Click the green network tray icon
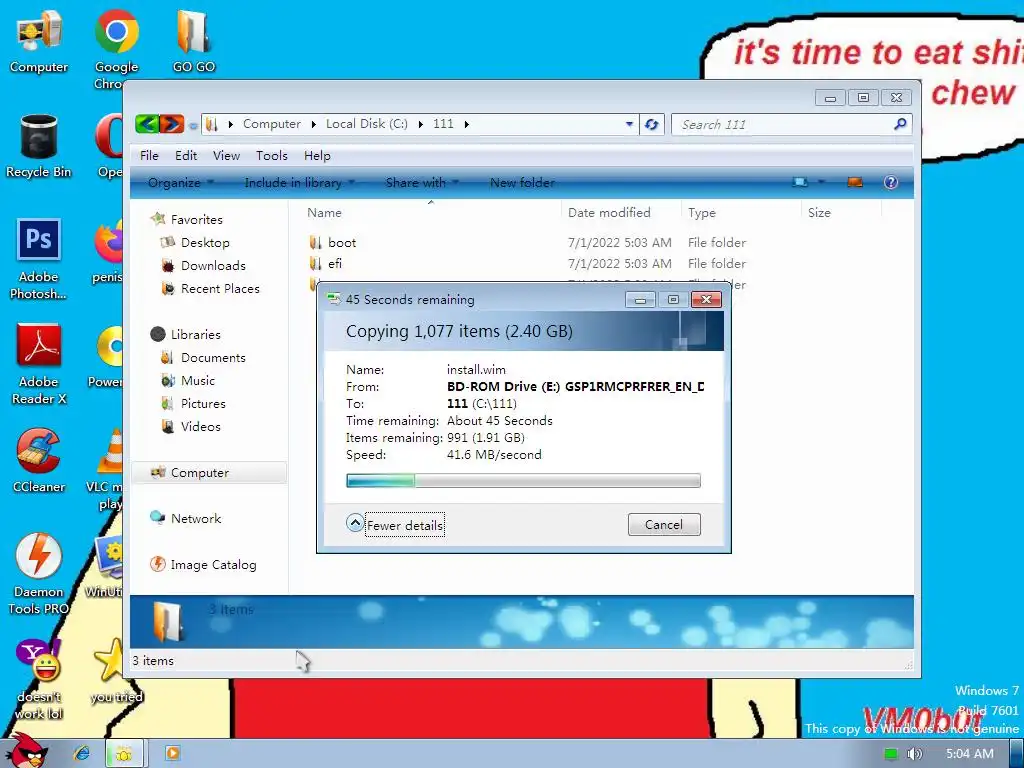This screenshot has width=1024, height=768. tap(891, 754)
